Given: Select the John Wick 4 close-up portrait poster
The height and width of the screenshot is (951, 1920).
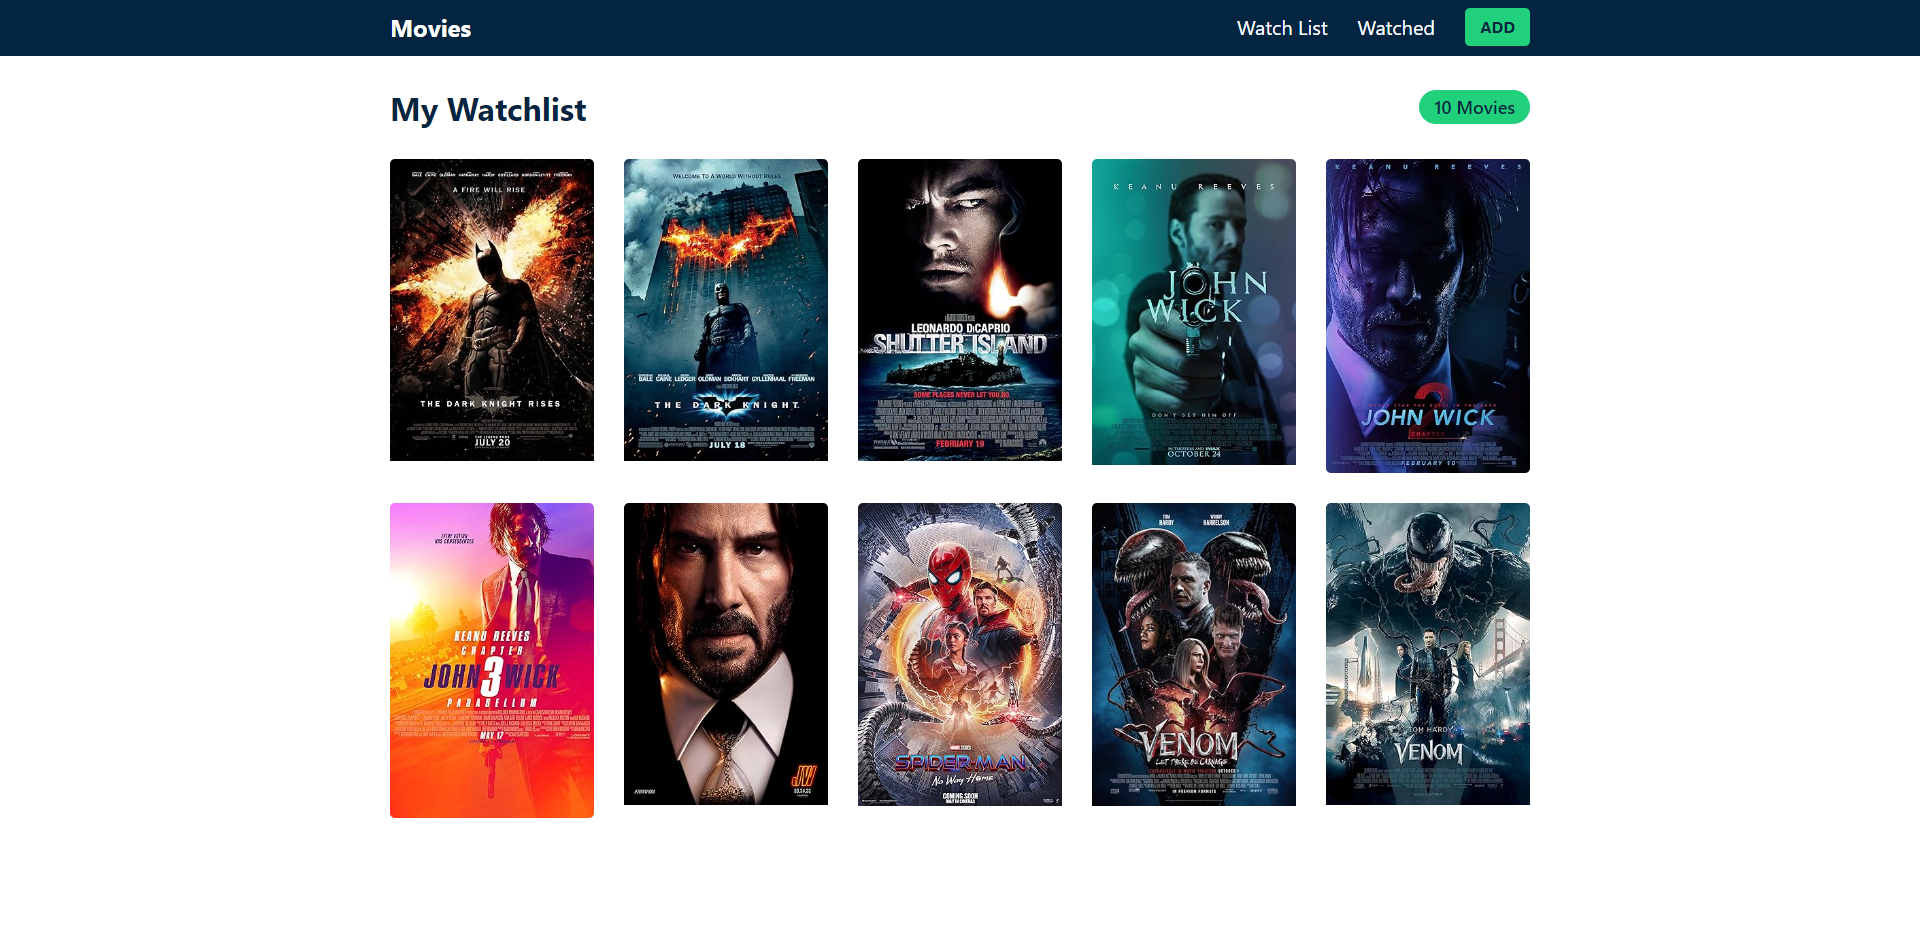Looking at the screenshot, I should click(x=726, y=654).
